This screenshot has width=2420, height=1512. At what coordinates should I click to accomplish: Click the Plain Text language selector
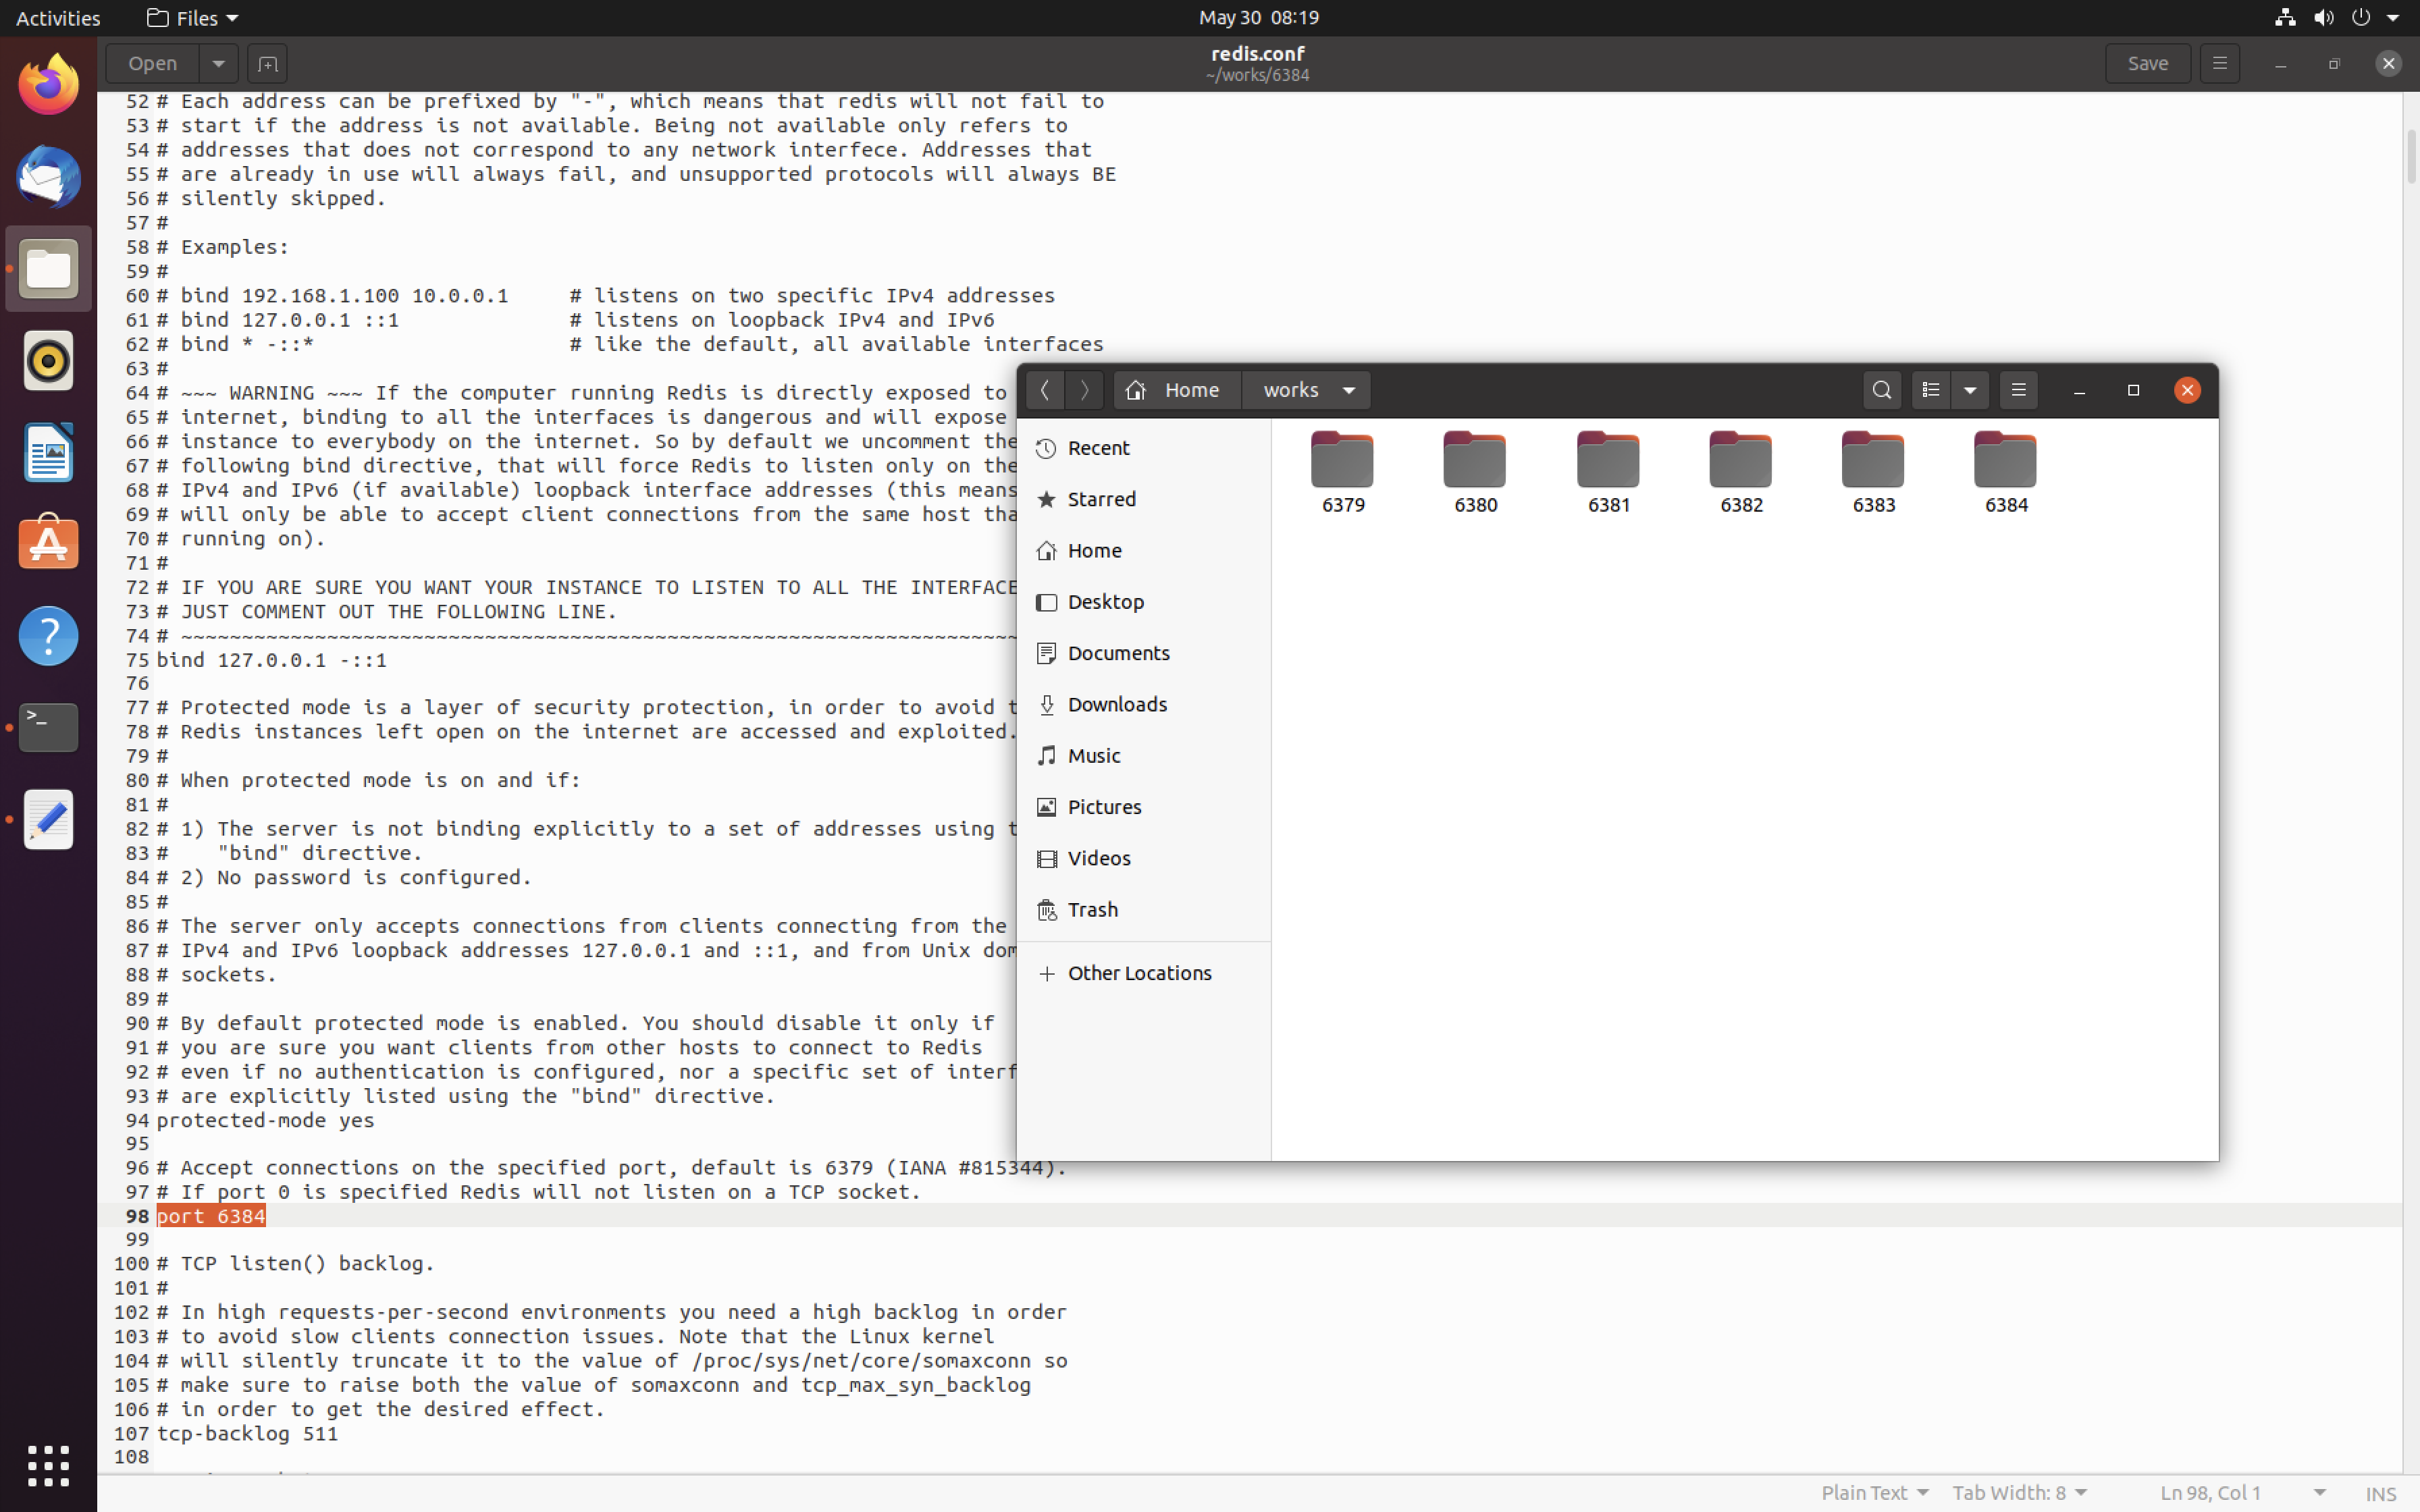(1873, 1491)
